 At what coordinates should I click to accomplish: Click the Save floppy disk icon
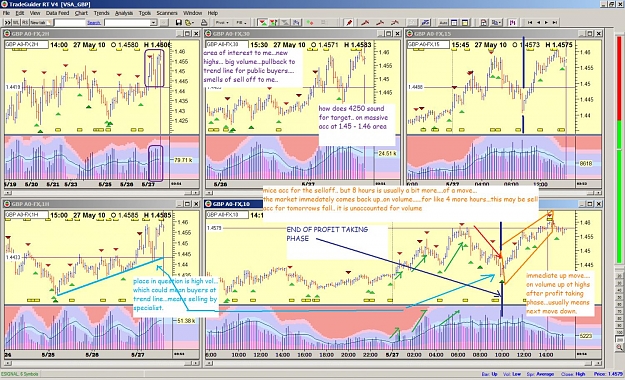pos(179,23)
